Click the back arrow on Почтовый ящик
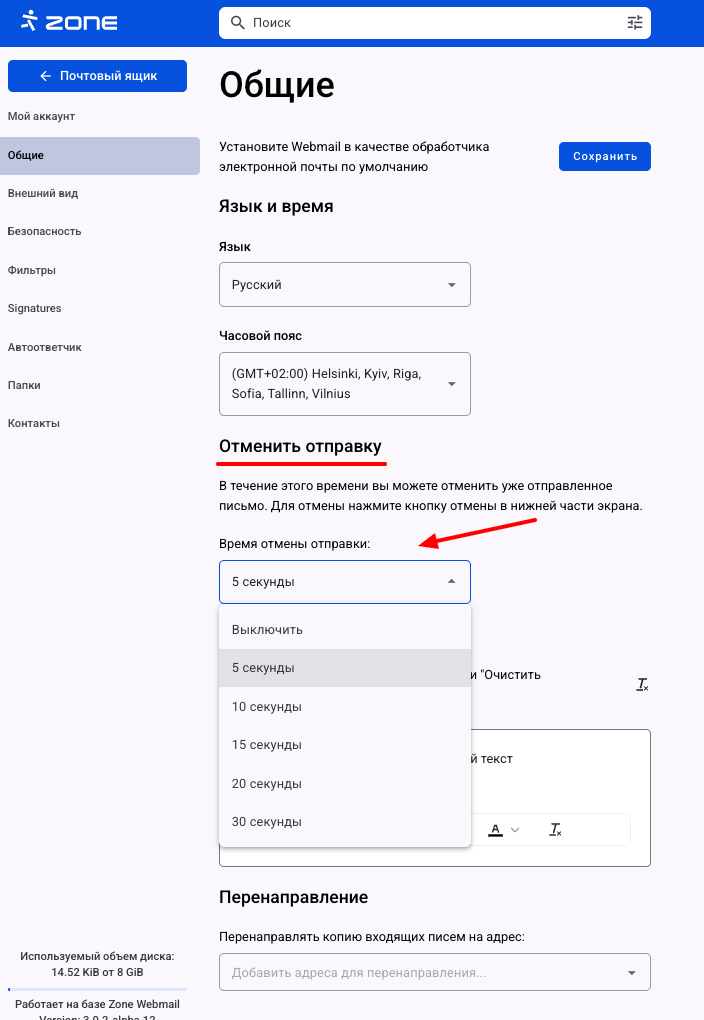This screenshot has width=704, height=1020. (45, 76)
